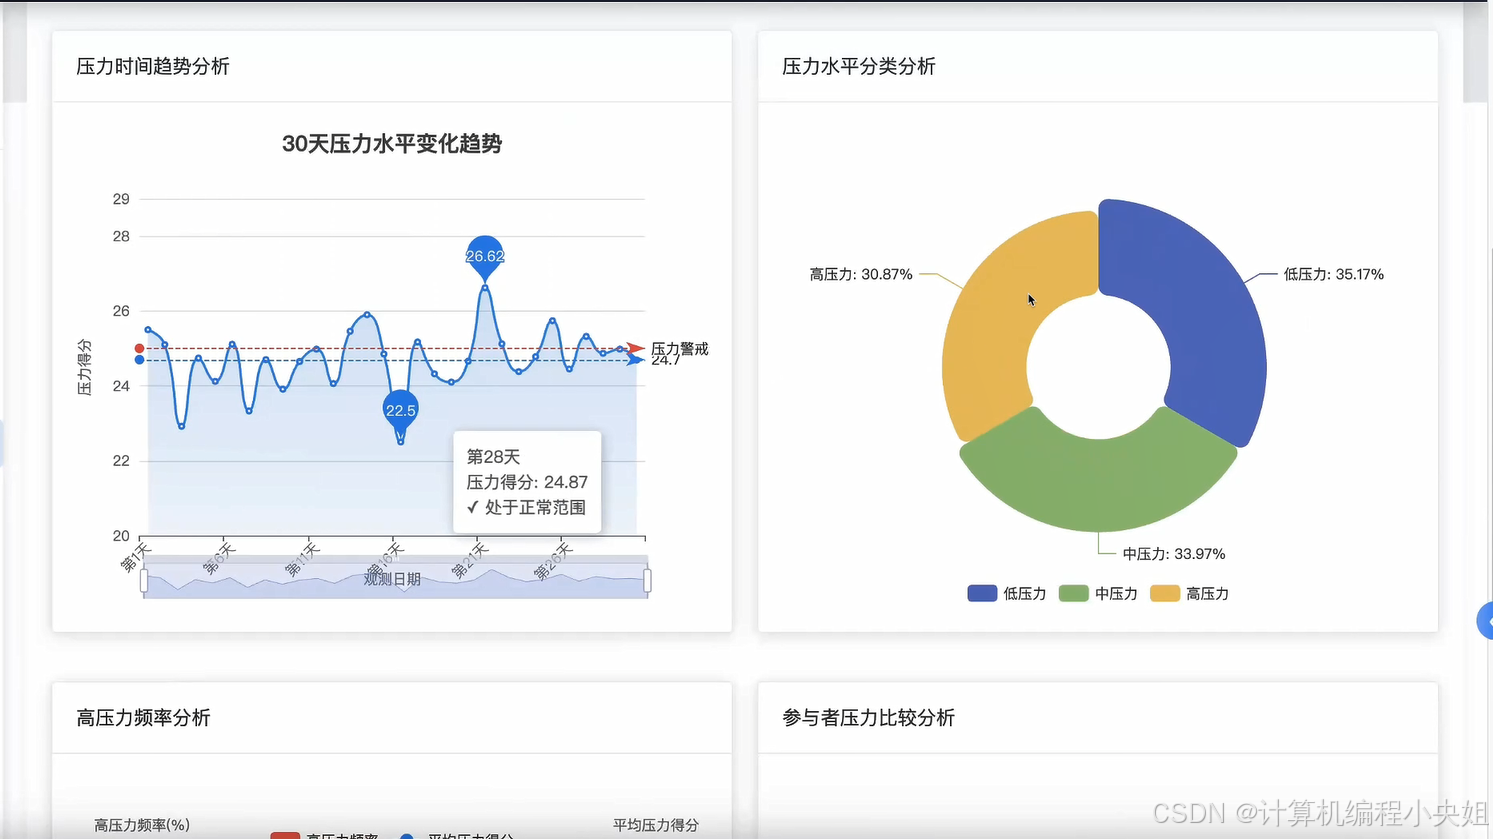Click the 压力水平分类分析 card title

coord(859,66)
